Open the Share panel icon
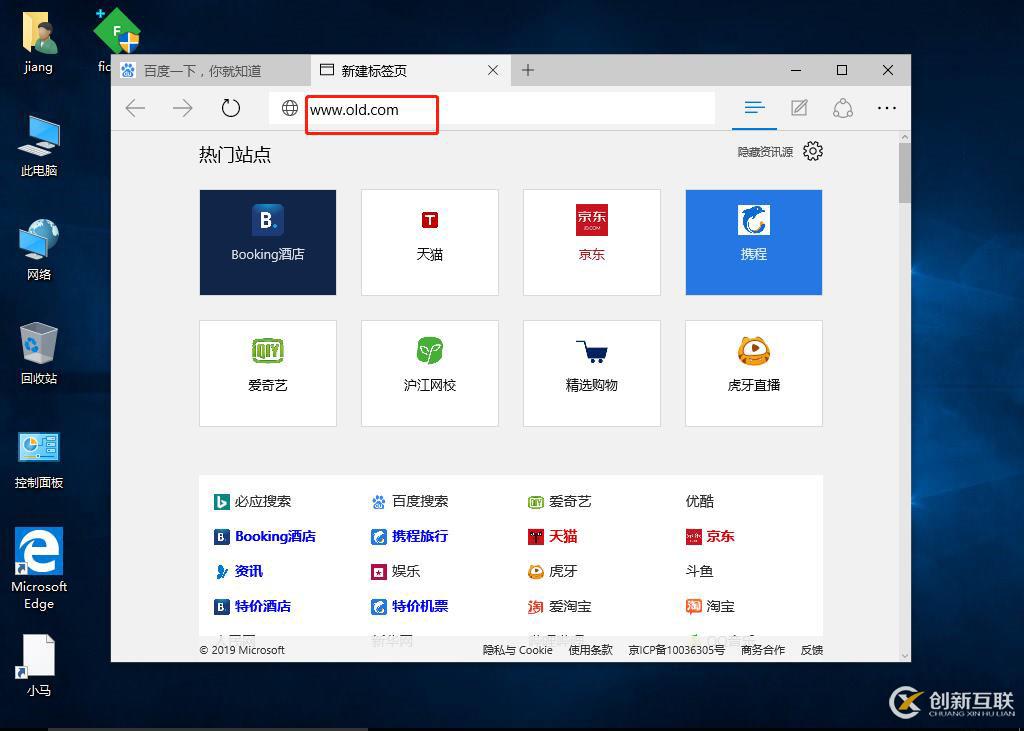Viewport: 1024px width, 731px height. (843, 107)
